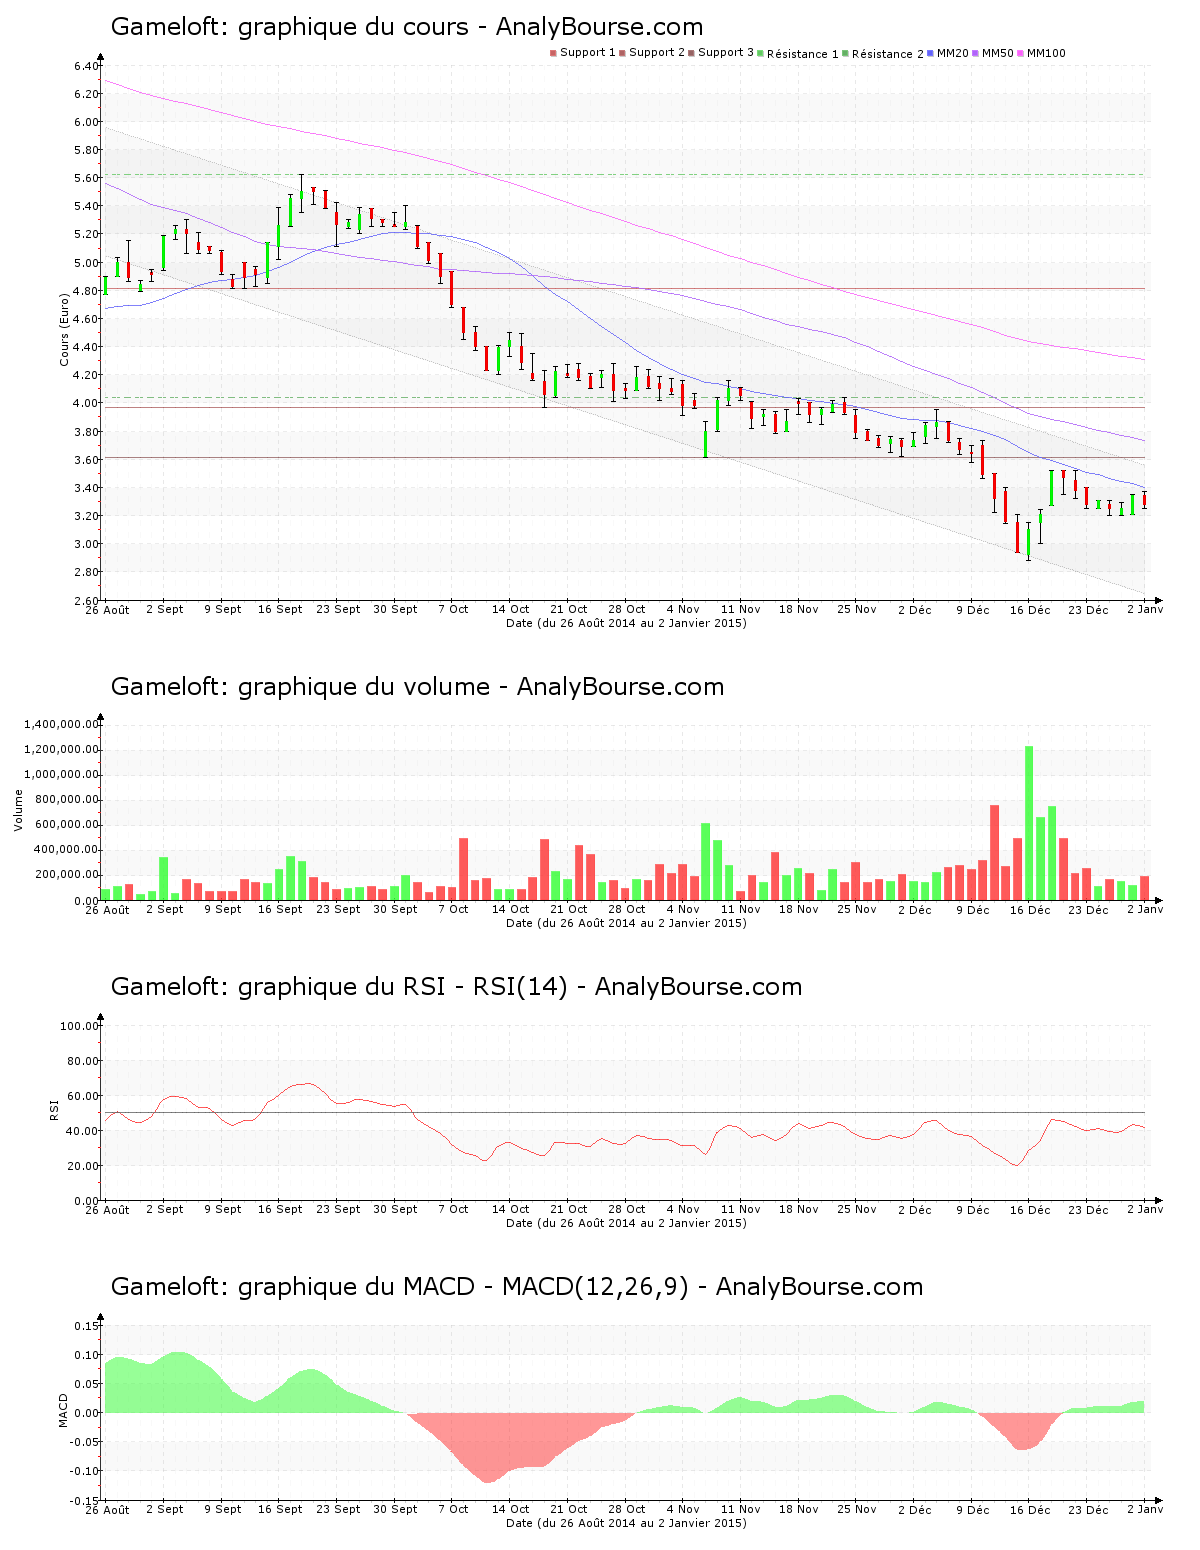Click the '2.60' price axis value
The image size is (1200, 1550).
(x=86, y=600)
